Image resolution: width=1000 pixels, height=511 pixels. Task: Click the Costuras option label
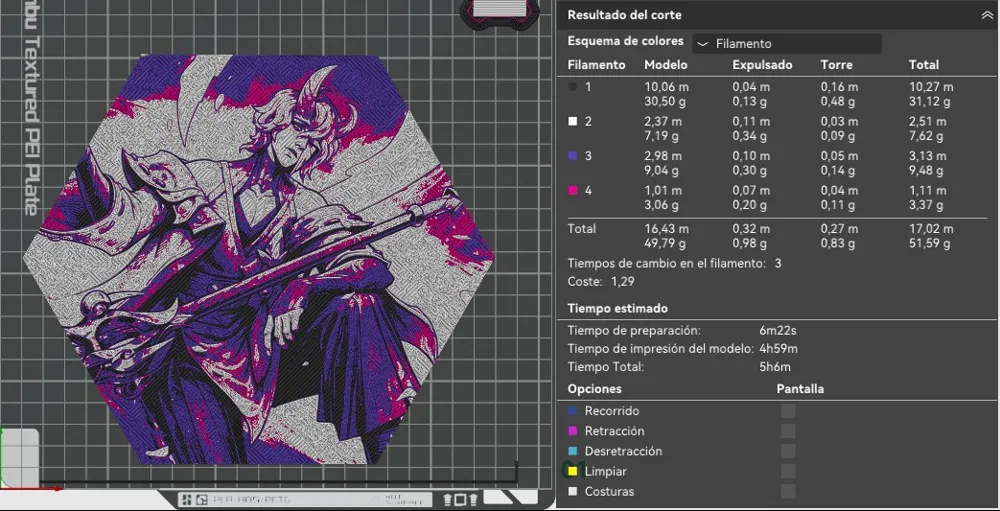pyautogui.click(x=610, y=492)
